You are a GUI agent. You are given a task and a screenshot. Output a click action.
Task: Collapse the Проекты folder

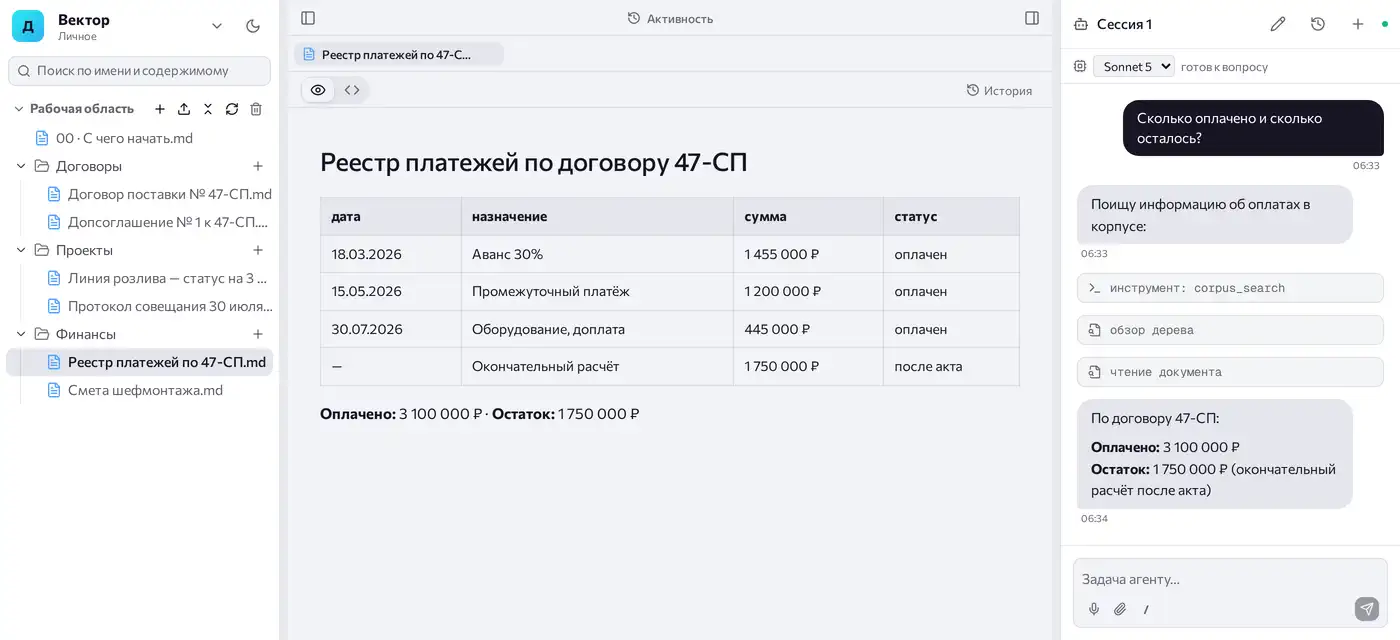tap(20, 250)
